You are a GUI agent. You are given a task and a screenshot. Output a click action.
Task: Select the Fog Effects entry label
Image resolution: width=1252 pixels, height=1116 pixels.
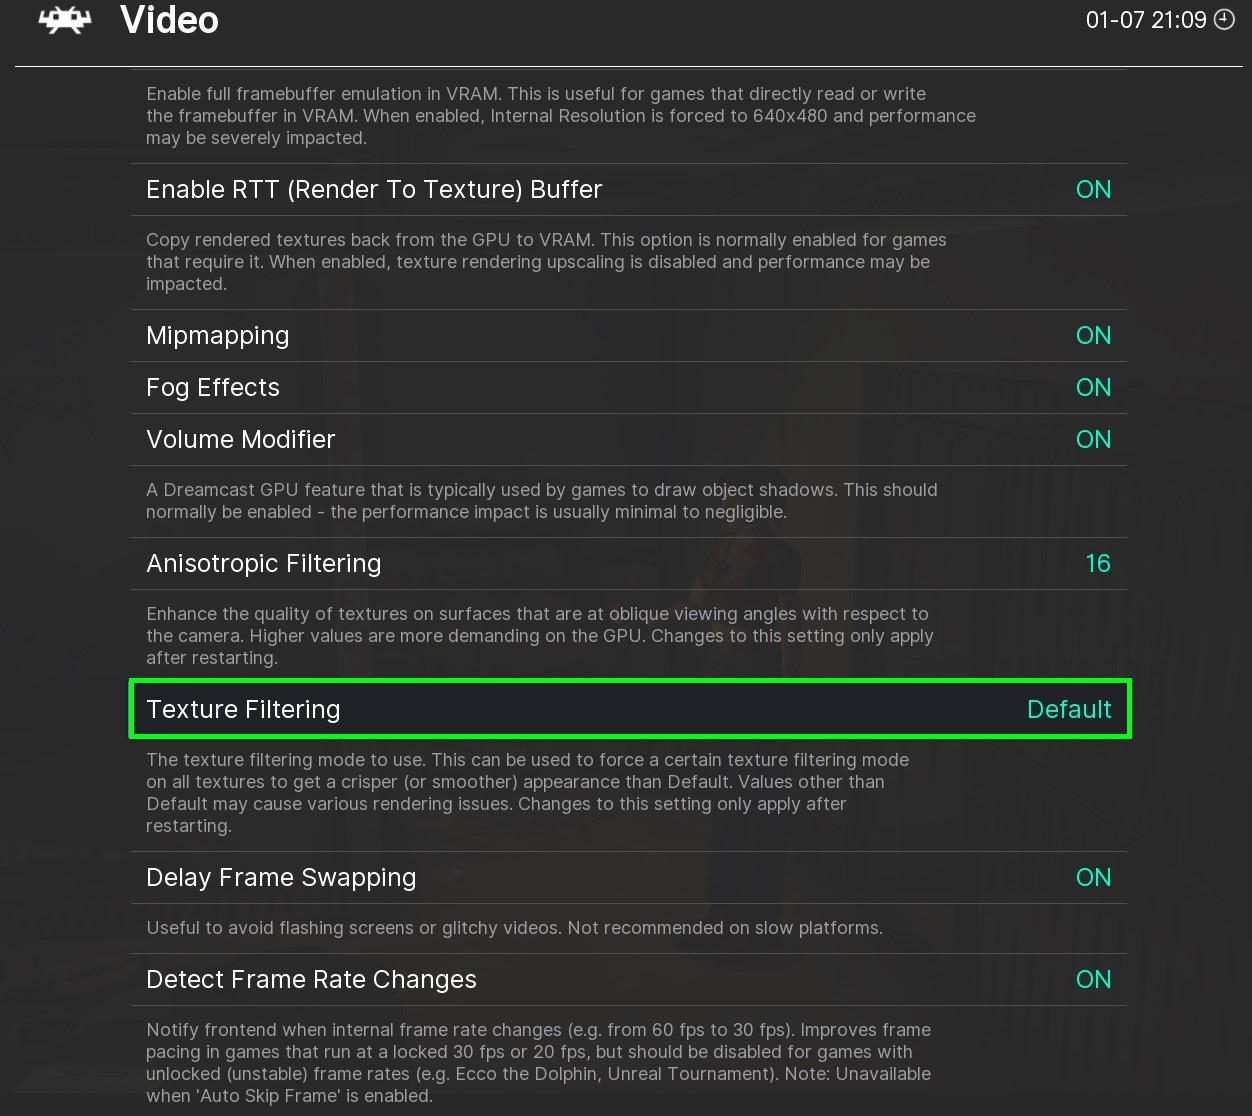click(212, 388)
